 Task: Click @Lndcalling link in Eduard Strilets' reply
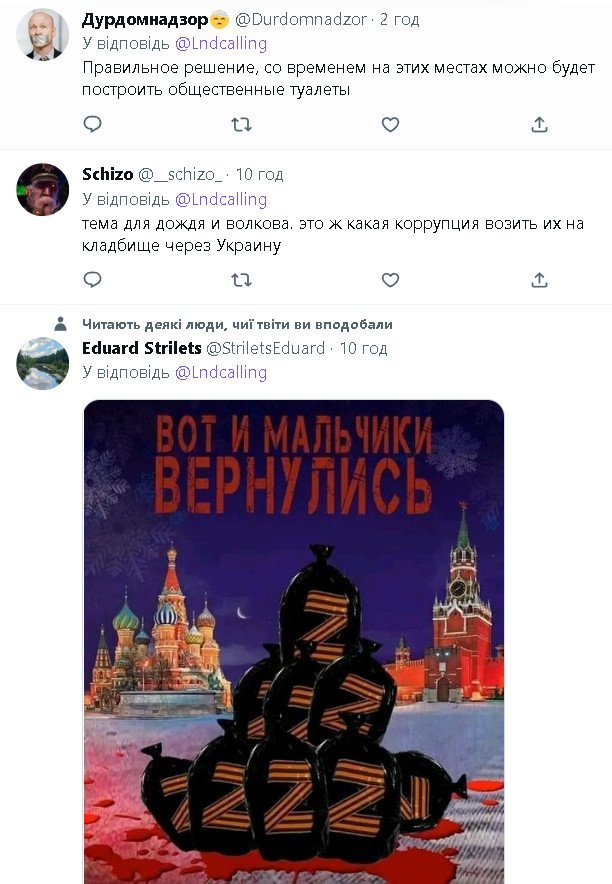[221, 372]
